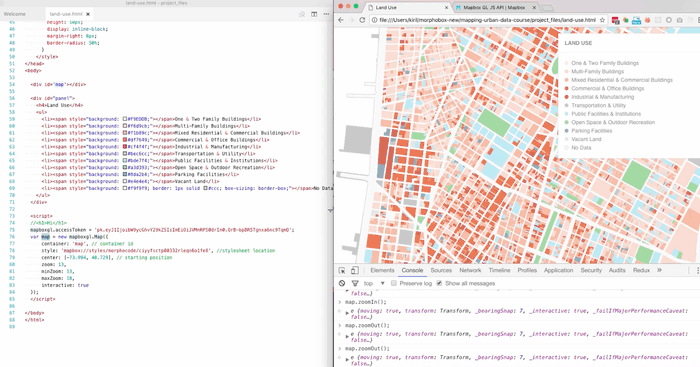Click the browser forward arrow

pos(351,20)
